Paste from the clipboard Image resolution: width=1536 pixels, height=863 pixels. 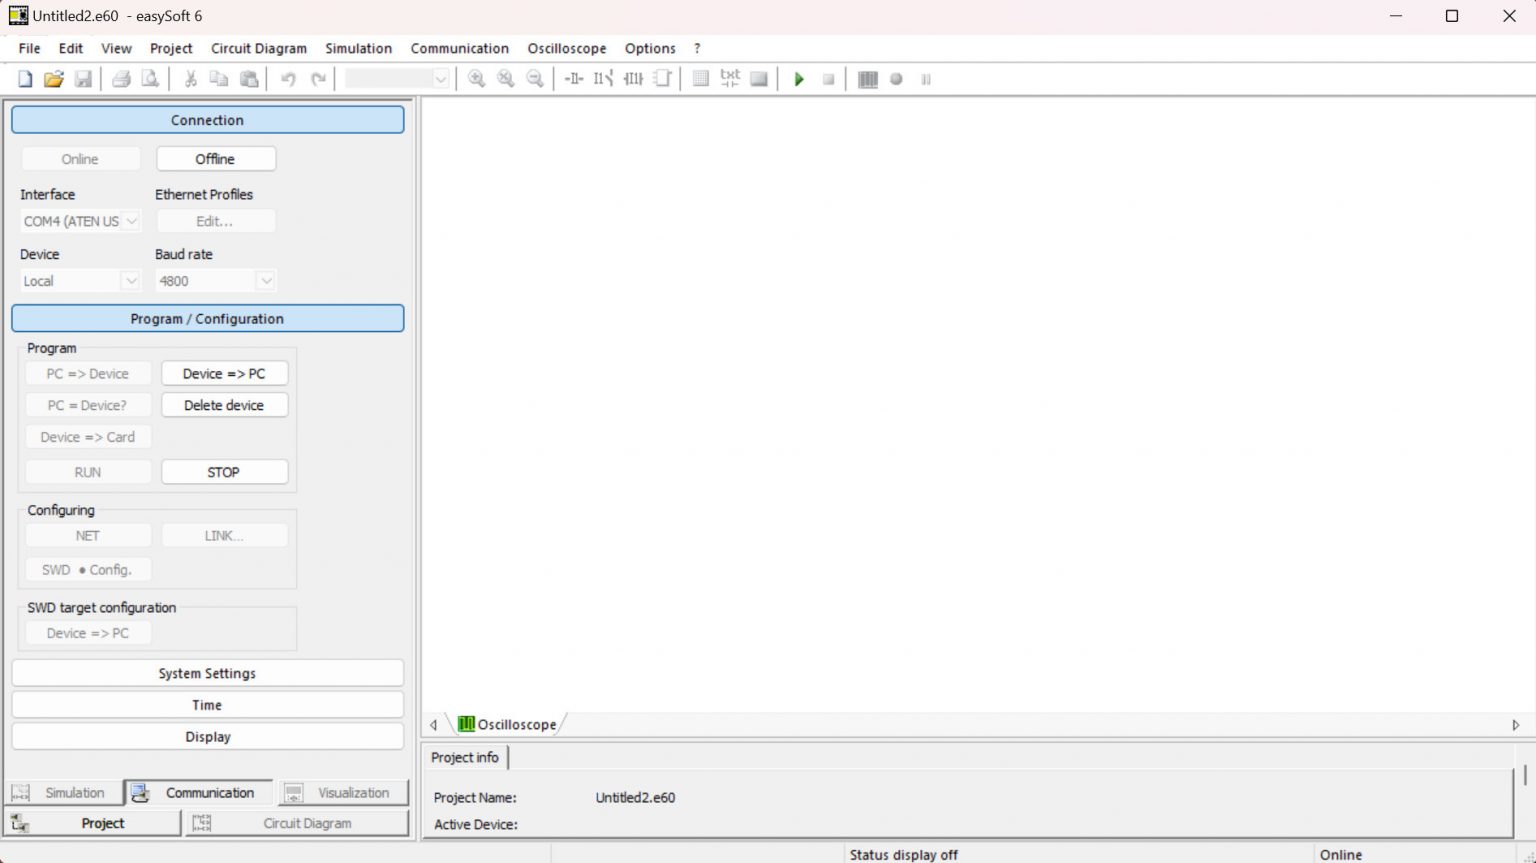[248, 79]
